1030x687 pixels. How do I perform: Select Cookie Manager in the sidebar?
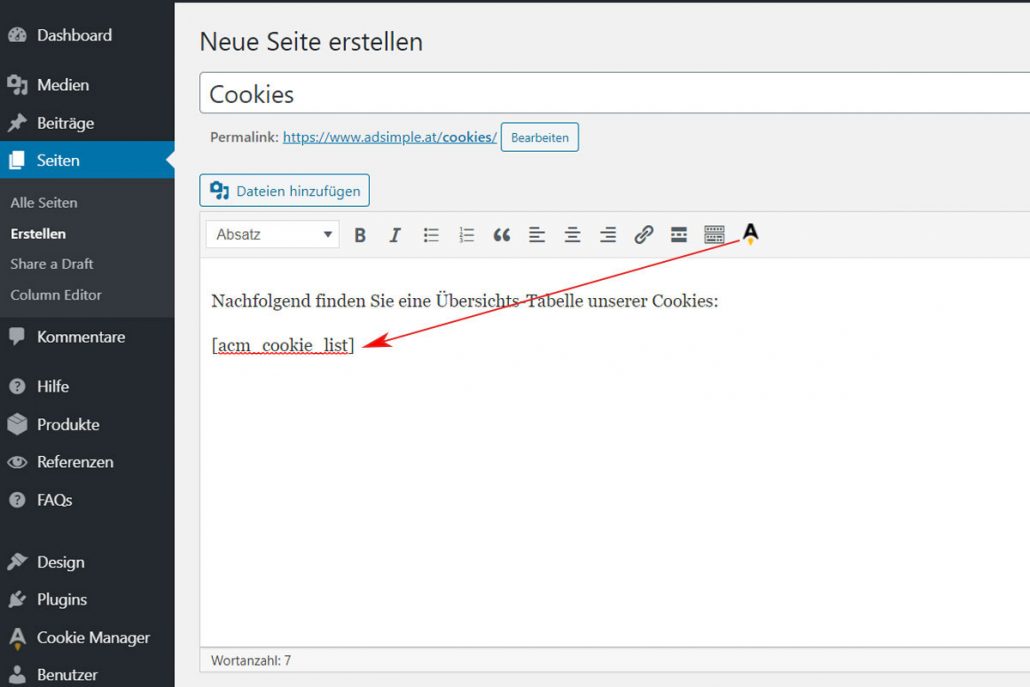click(x=94, y=637)
